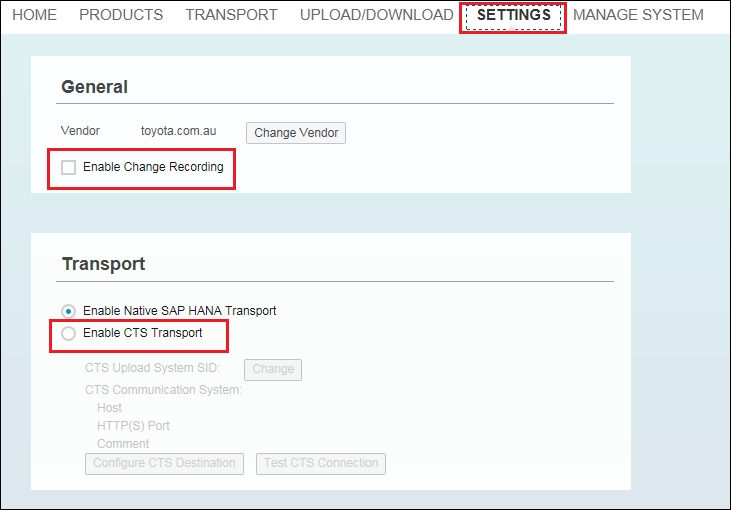The width and height of the screenshot is (731, 510).
Task: Enable Change Recording checkbox
Action: [x=69, y=167]
